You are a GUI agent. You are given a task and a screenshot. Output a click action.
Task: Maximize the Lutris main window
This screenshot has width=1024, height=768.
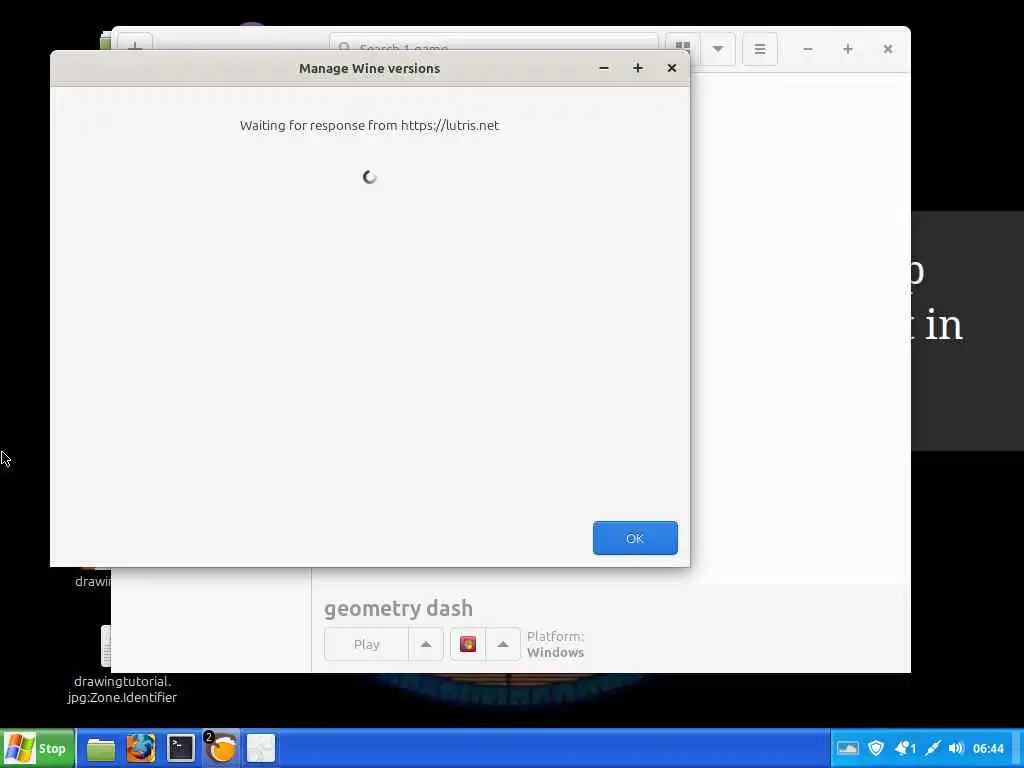click(848, 49)
